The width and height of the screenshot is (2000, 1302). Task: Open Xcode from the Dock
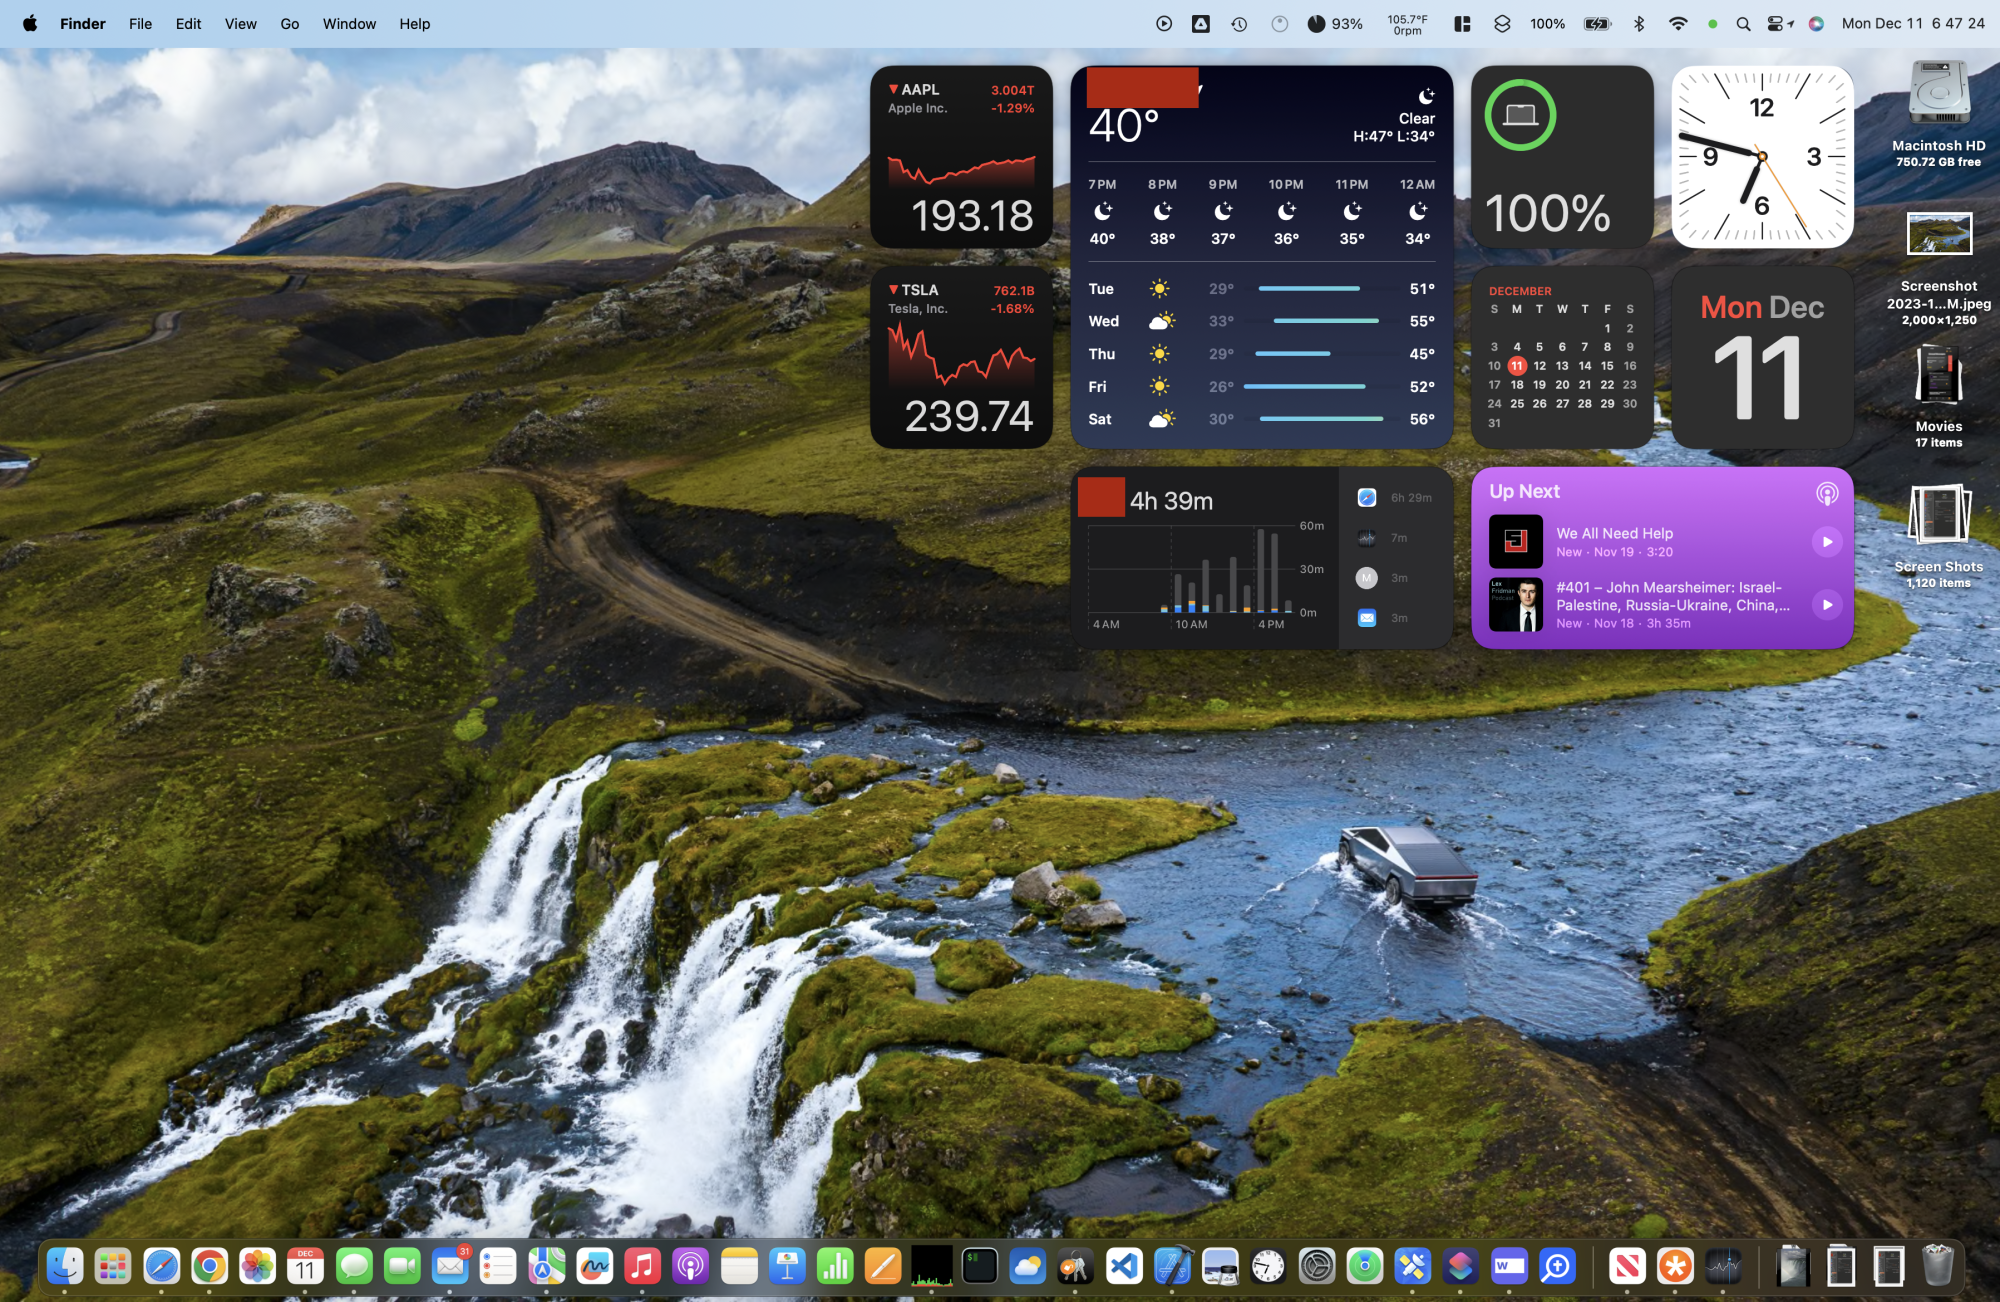(1172, 1267)
